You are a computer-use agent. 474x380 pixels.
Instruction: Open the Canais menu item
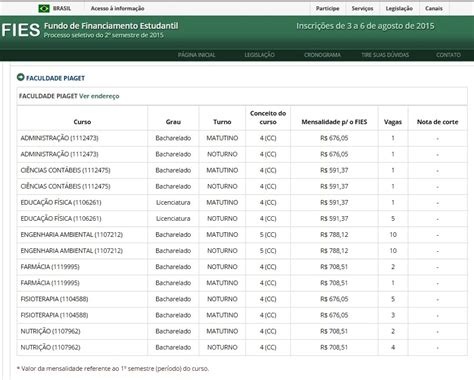[x=434, y=8]
